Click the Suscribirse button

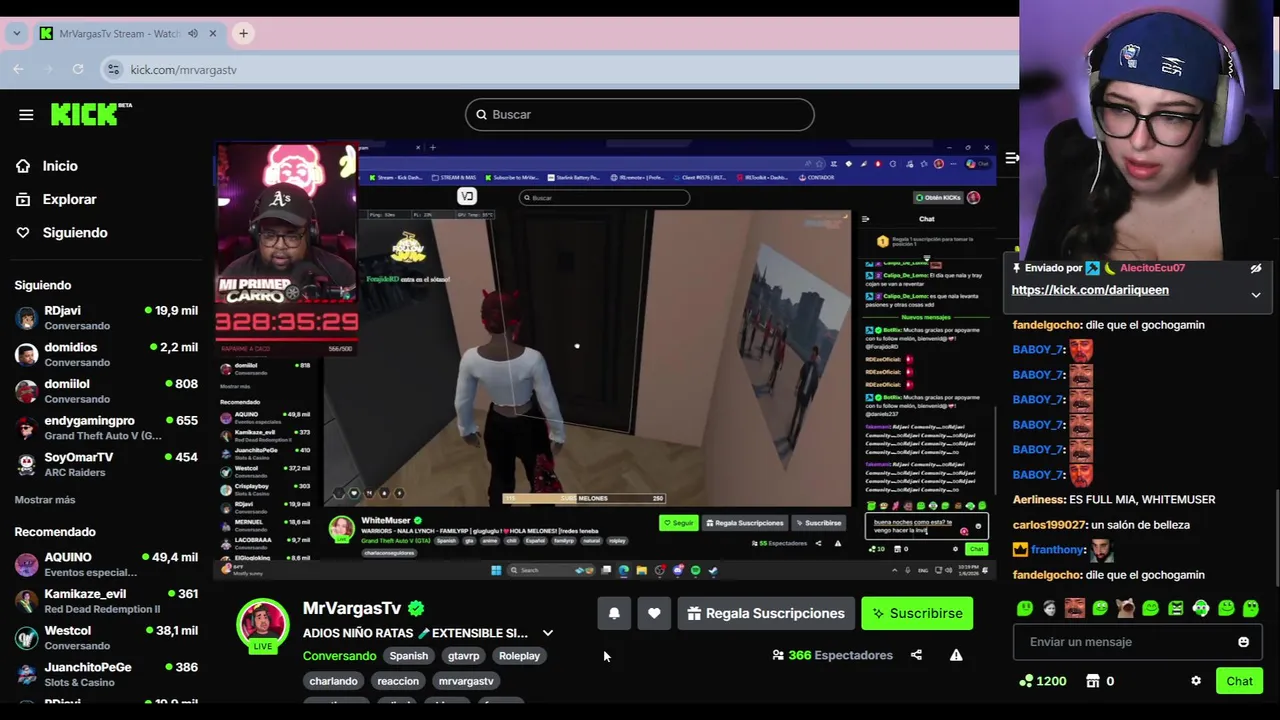[x=917, y=613]
